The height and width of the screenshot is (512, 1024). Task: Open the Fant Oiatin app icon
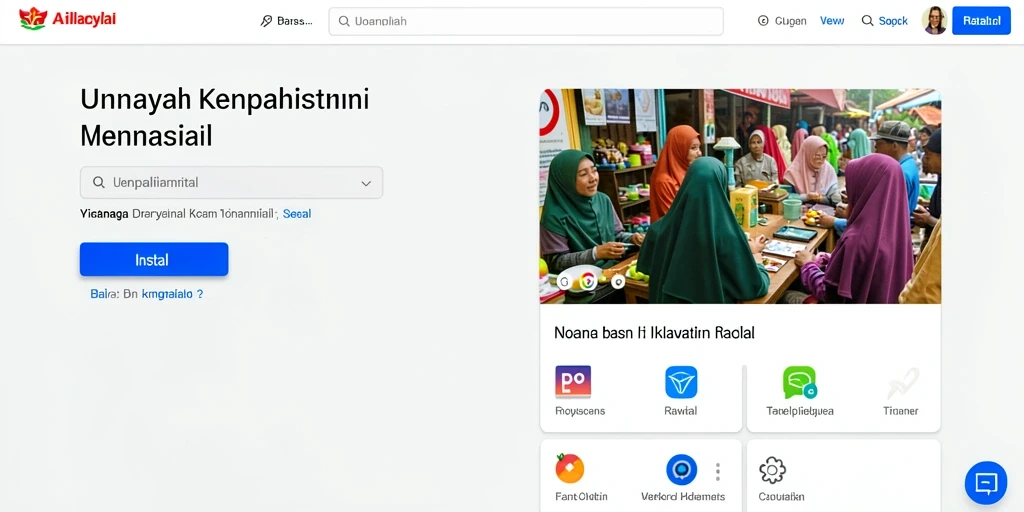569,468
